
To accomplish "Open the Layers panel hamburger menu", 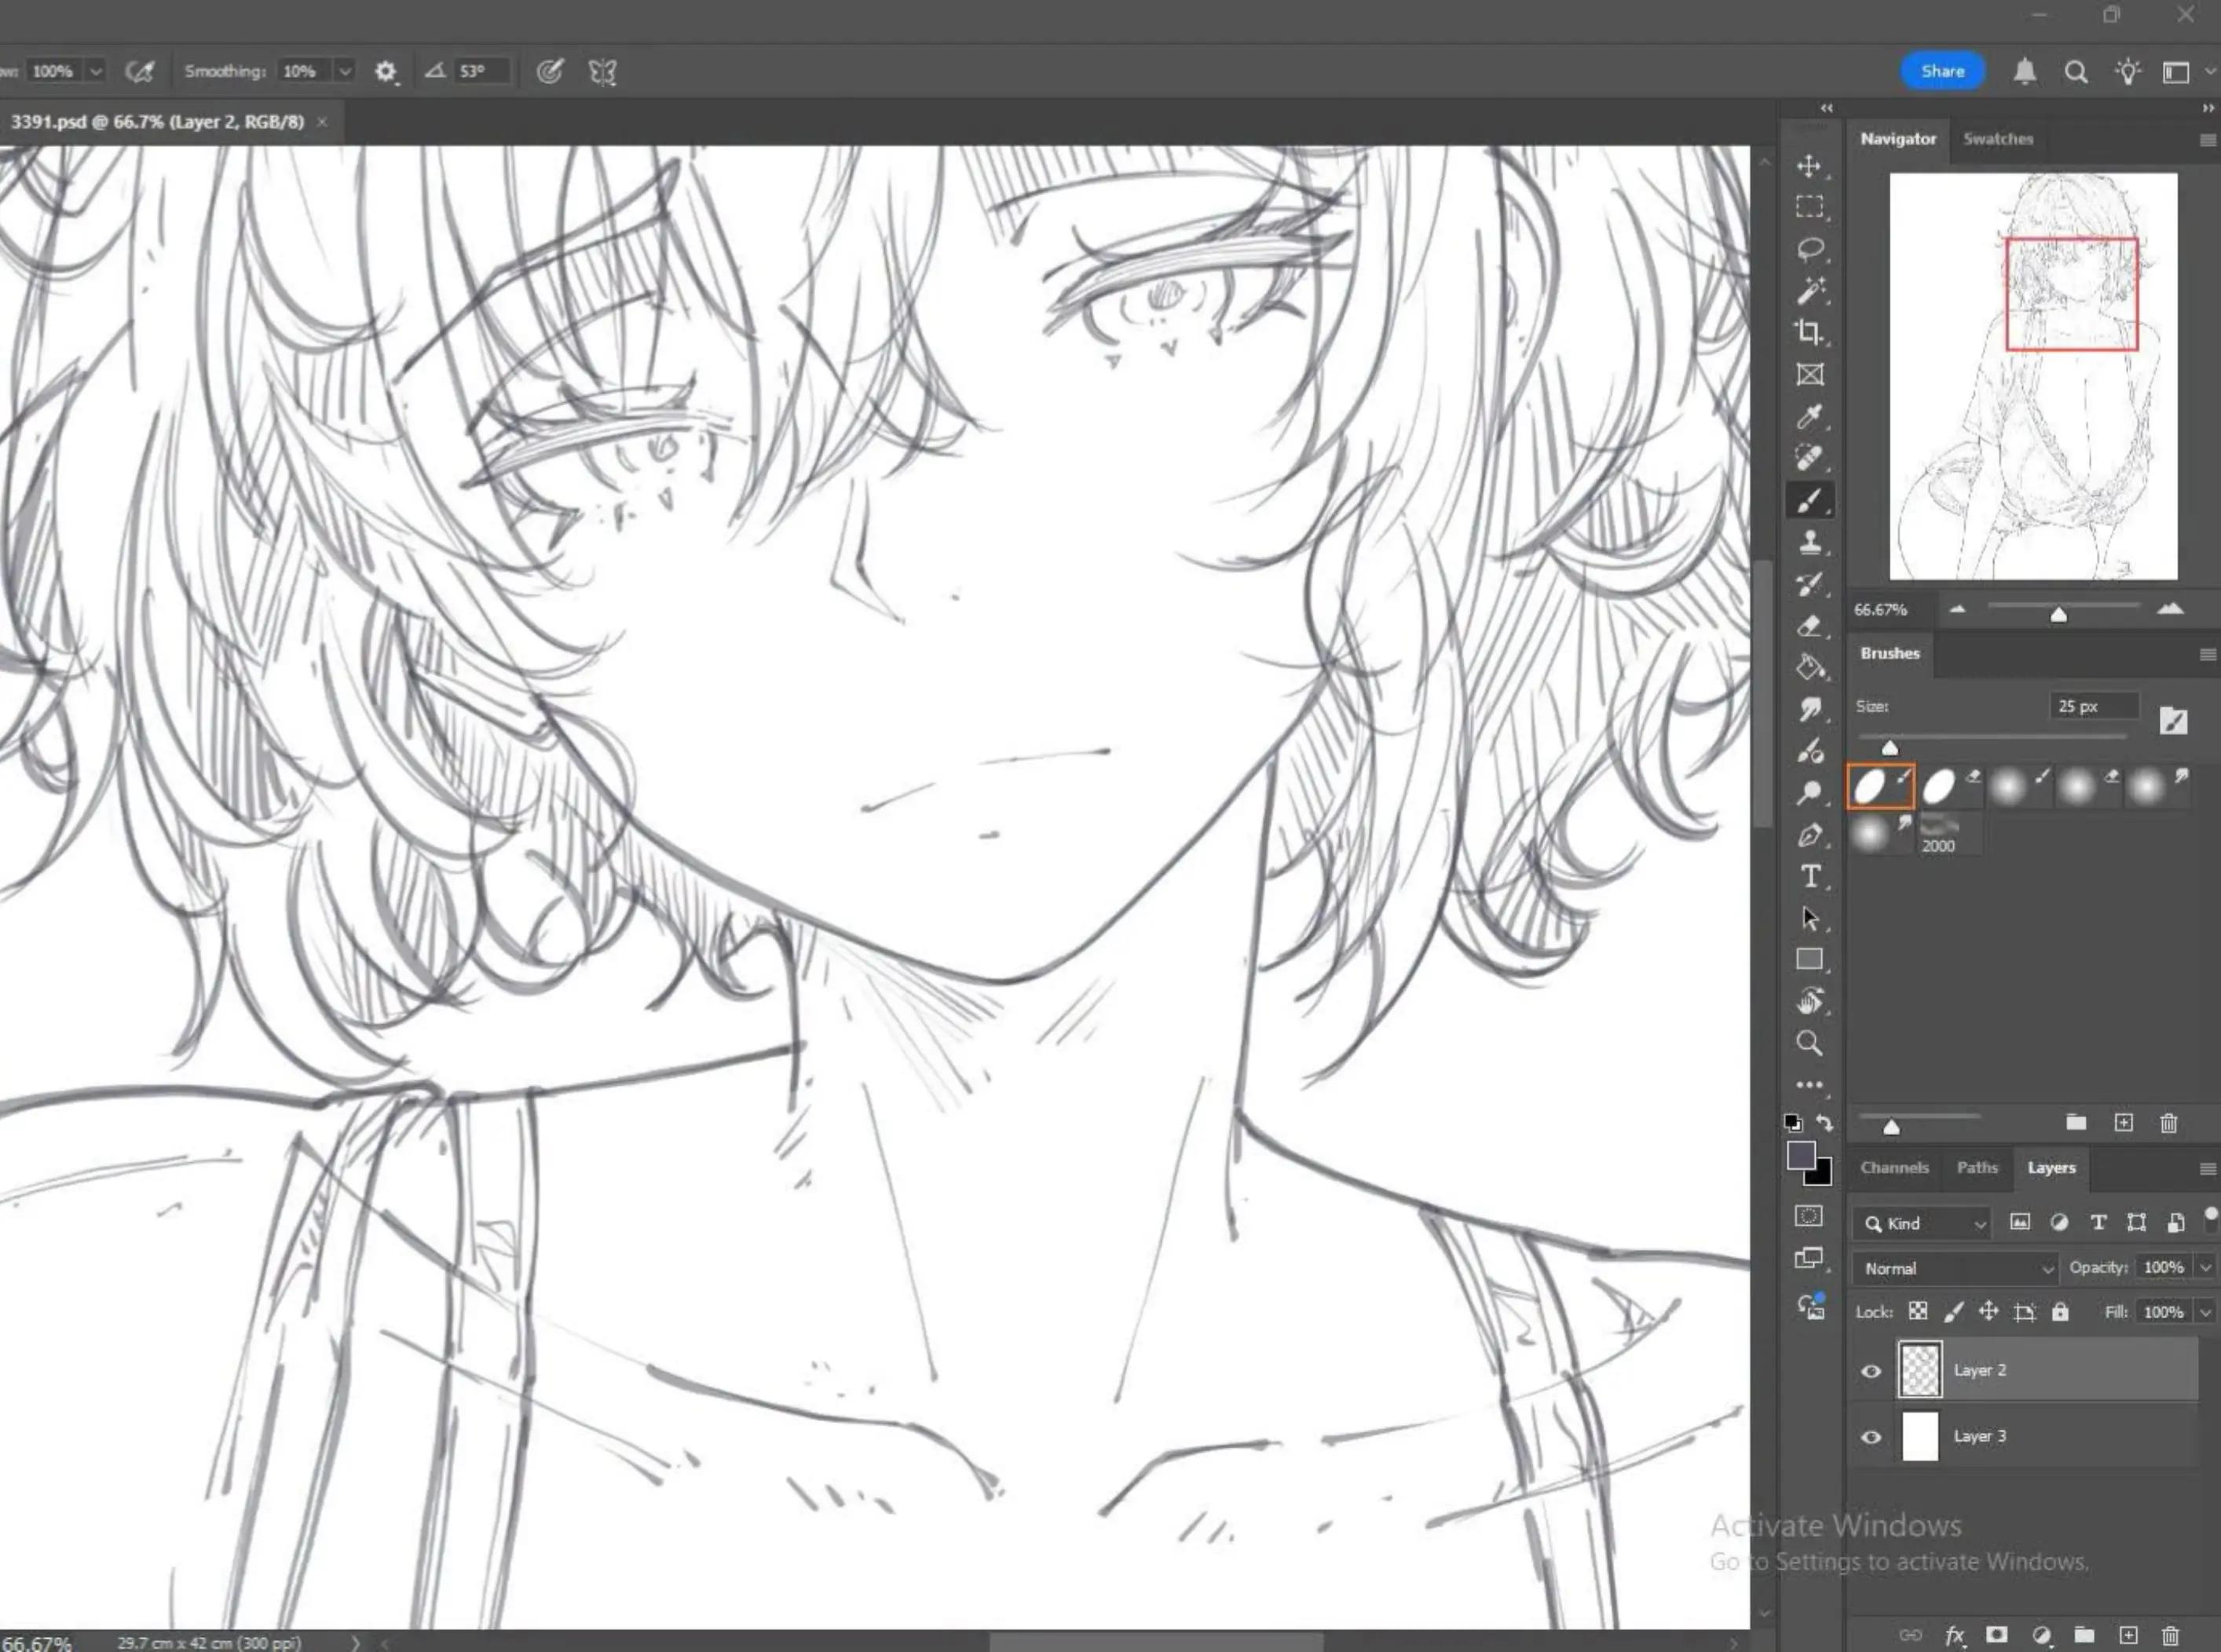I will tap(2207, 1168).
